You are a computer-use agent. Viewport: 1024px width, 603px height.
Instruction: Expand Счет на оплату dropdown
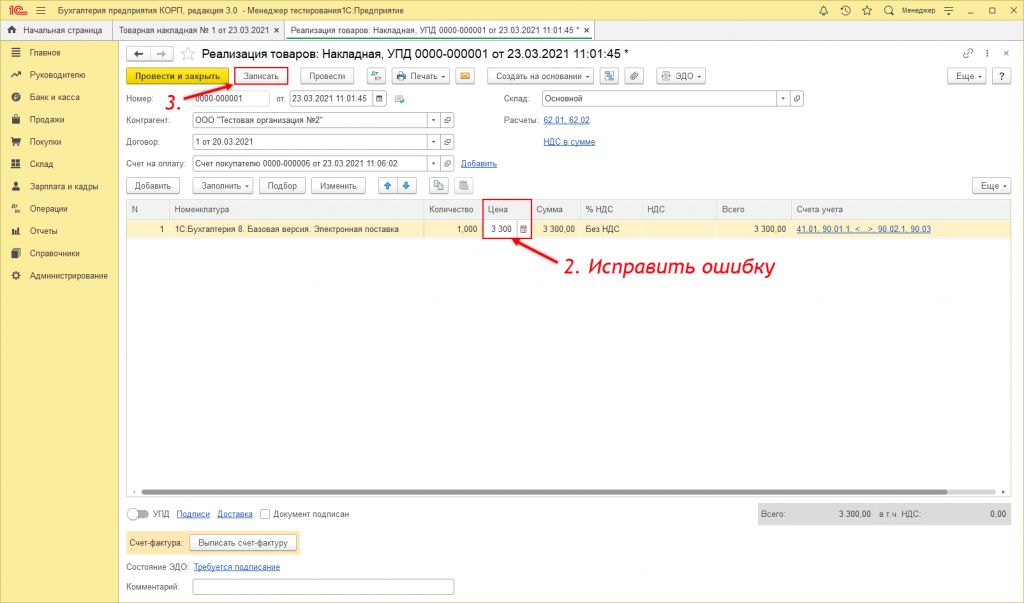[x=434, y=163]
